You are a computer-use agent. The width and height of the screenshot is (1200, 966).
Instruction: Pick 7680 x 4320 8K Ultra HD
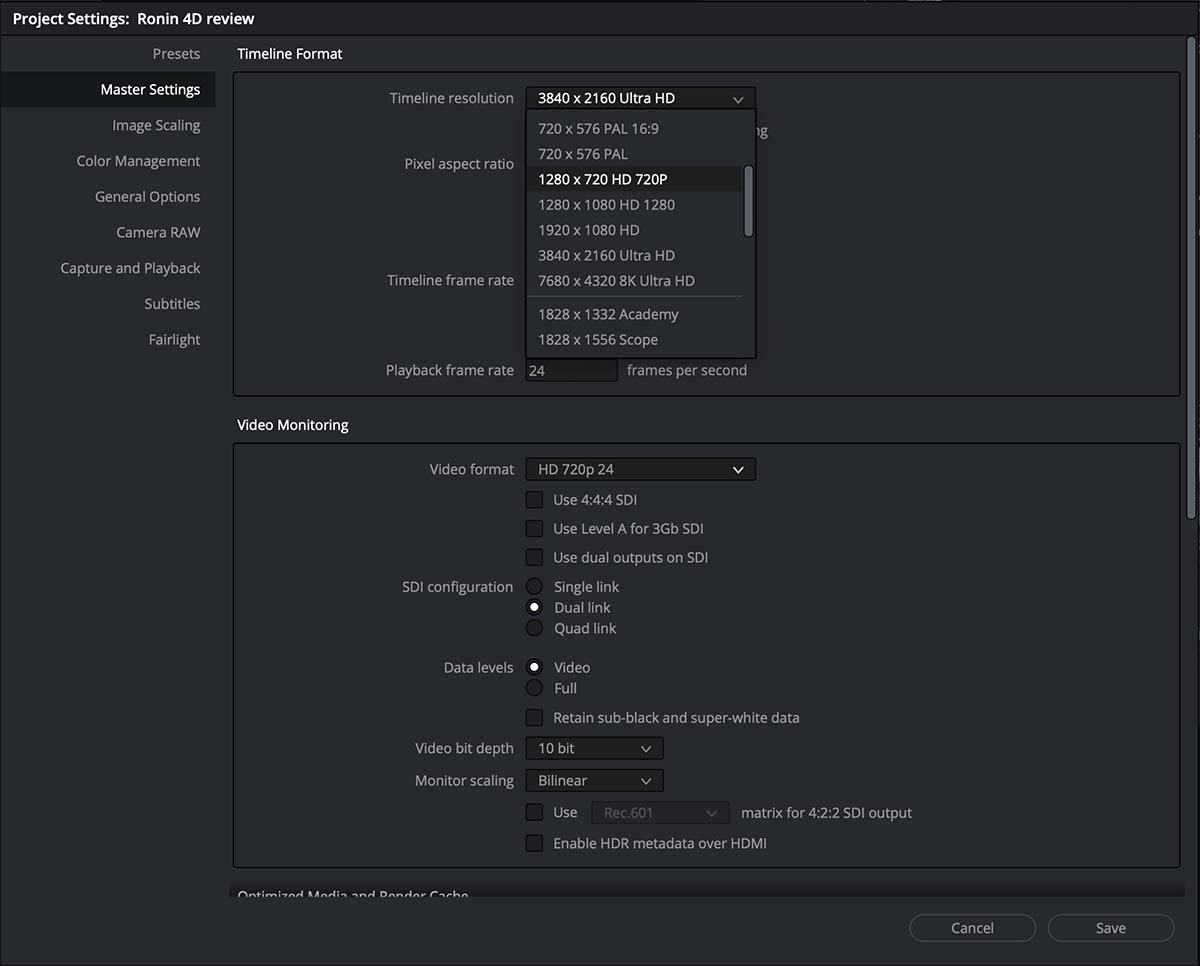point(616,281)
